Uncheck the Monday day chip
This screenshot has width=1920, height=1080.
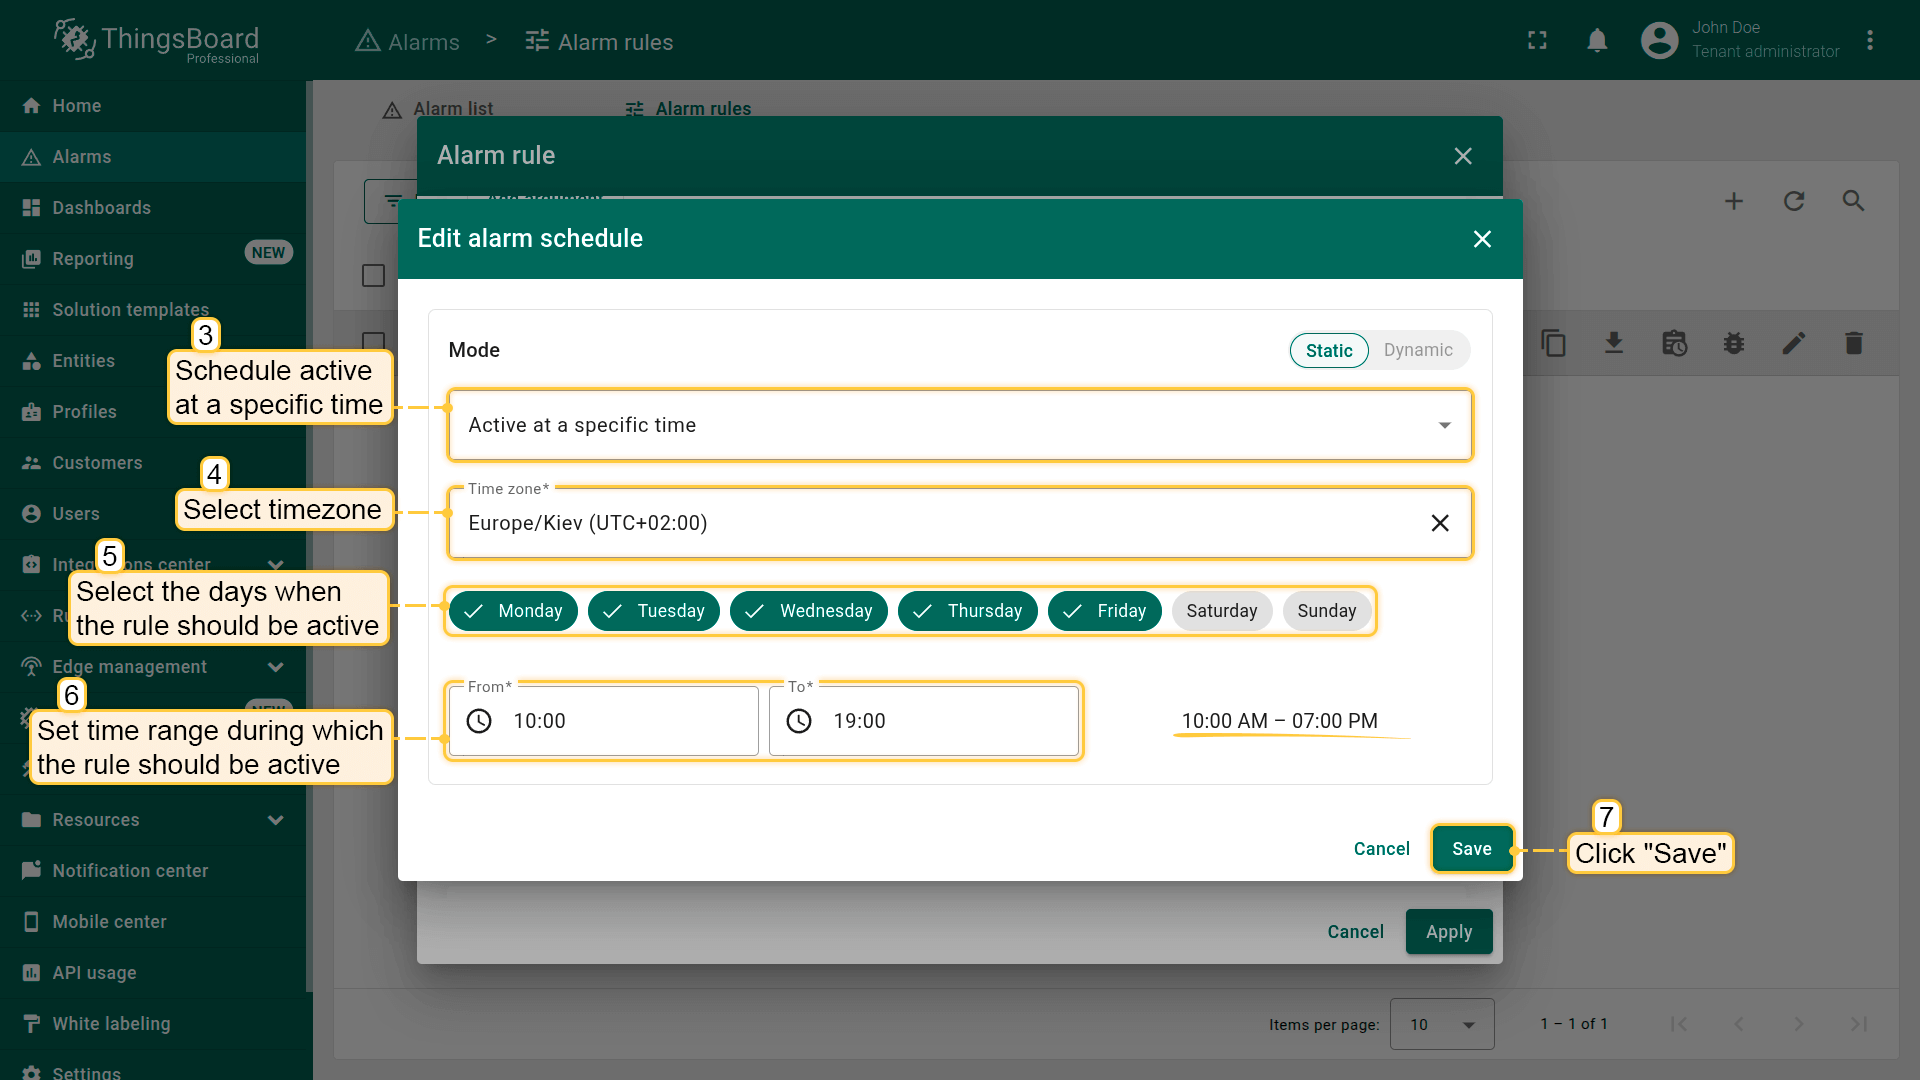point(513,611)
